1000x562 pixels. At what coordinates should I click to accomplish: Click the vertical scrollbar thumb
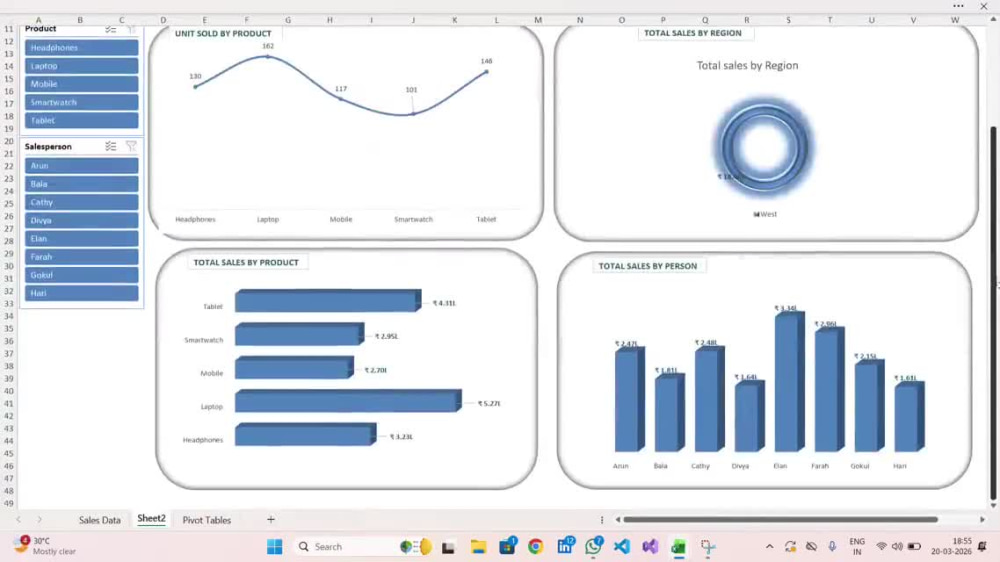pos(993,313)
